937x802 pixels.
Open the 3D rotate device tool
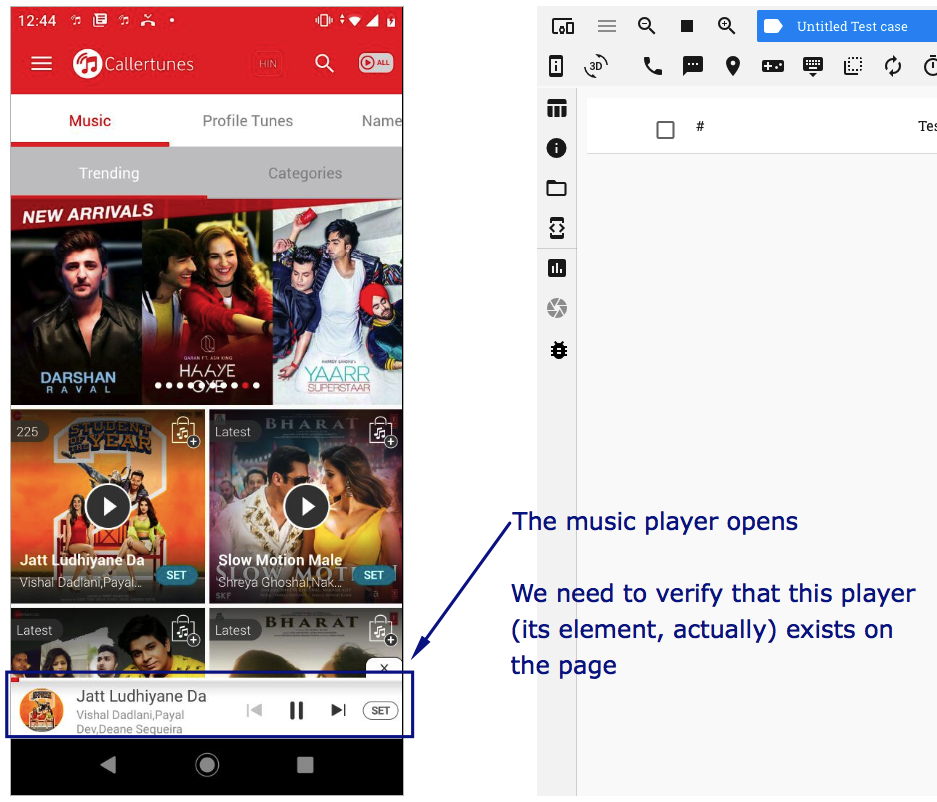pos(596,66)
